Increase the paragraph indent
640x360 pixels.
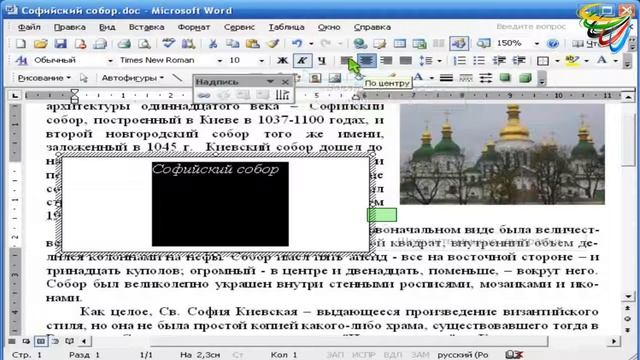tap(519, 61)
